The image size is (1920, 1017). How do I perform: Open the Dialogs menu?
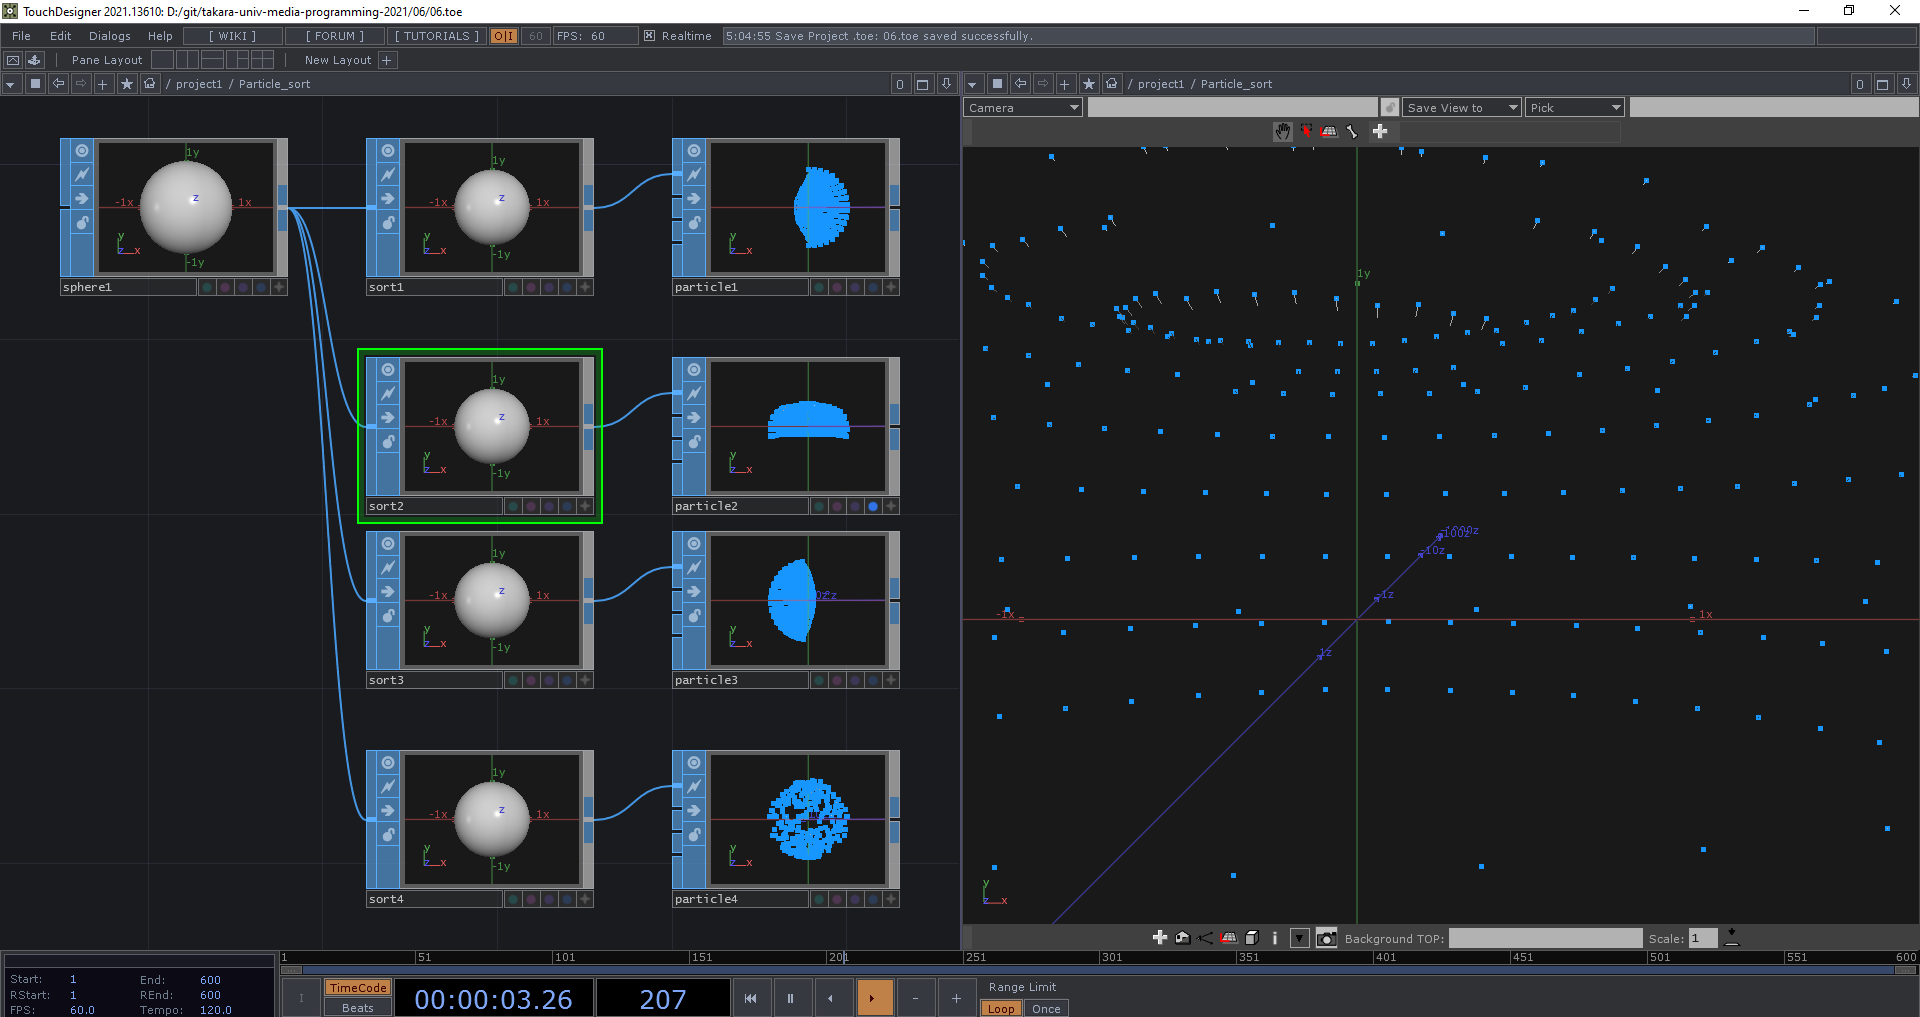coord(109,36)
